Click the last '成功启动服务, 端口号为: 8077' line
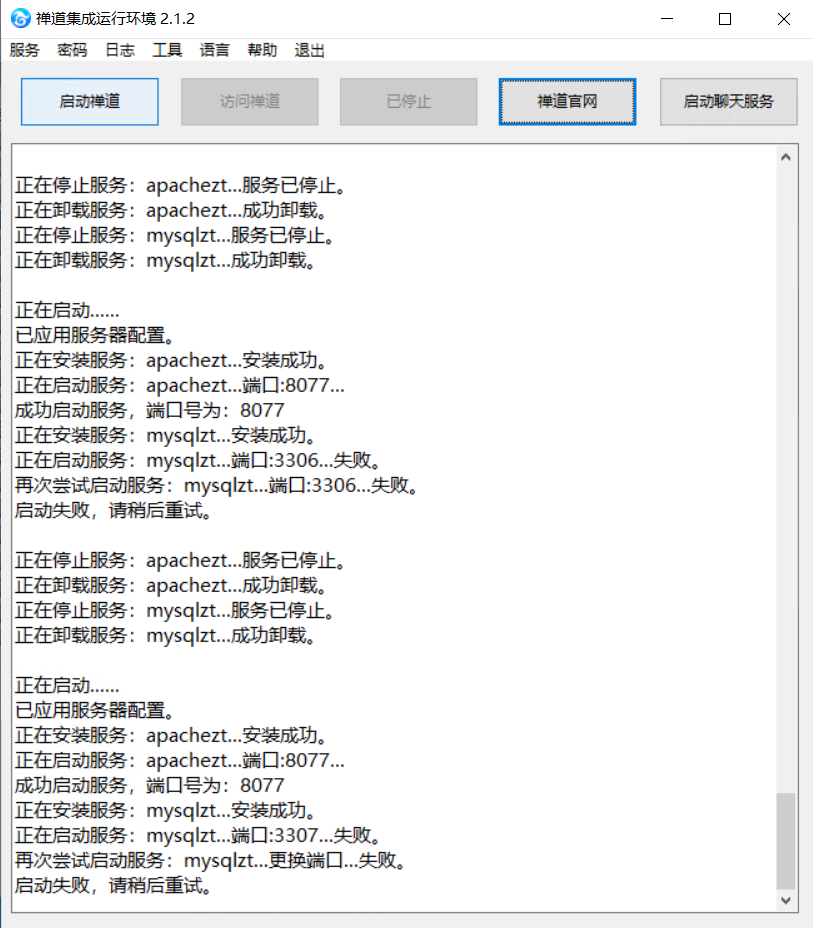The image size is (813, 928). click(x=150, y=785)
